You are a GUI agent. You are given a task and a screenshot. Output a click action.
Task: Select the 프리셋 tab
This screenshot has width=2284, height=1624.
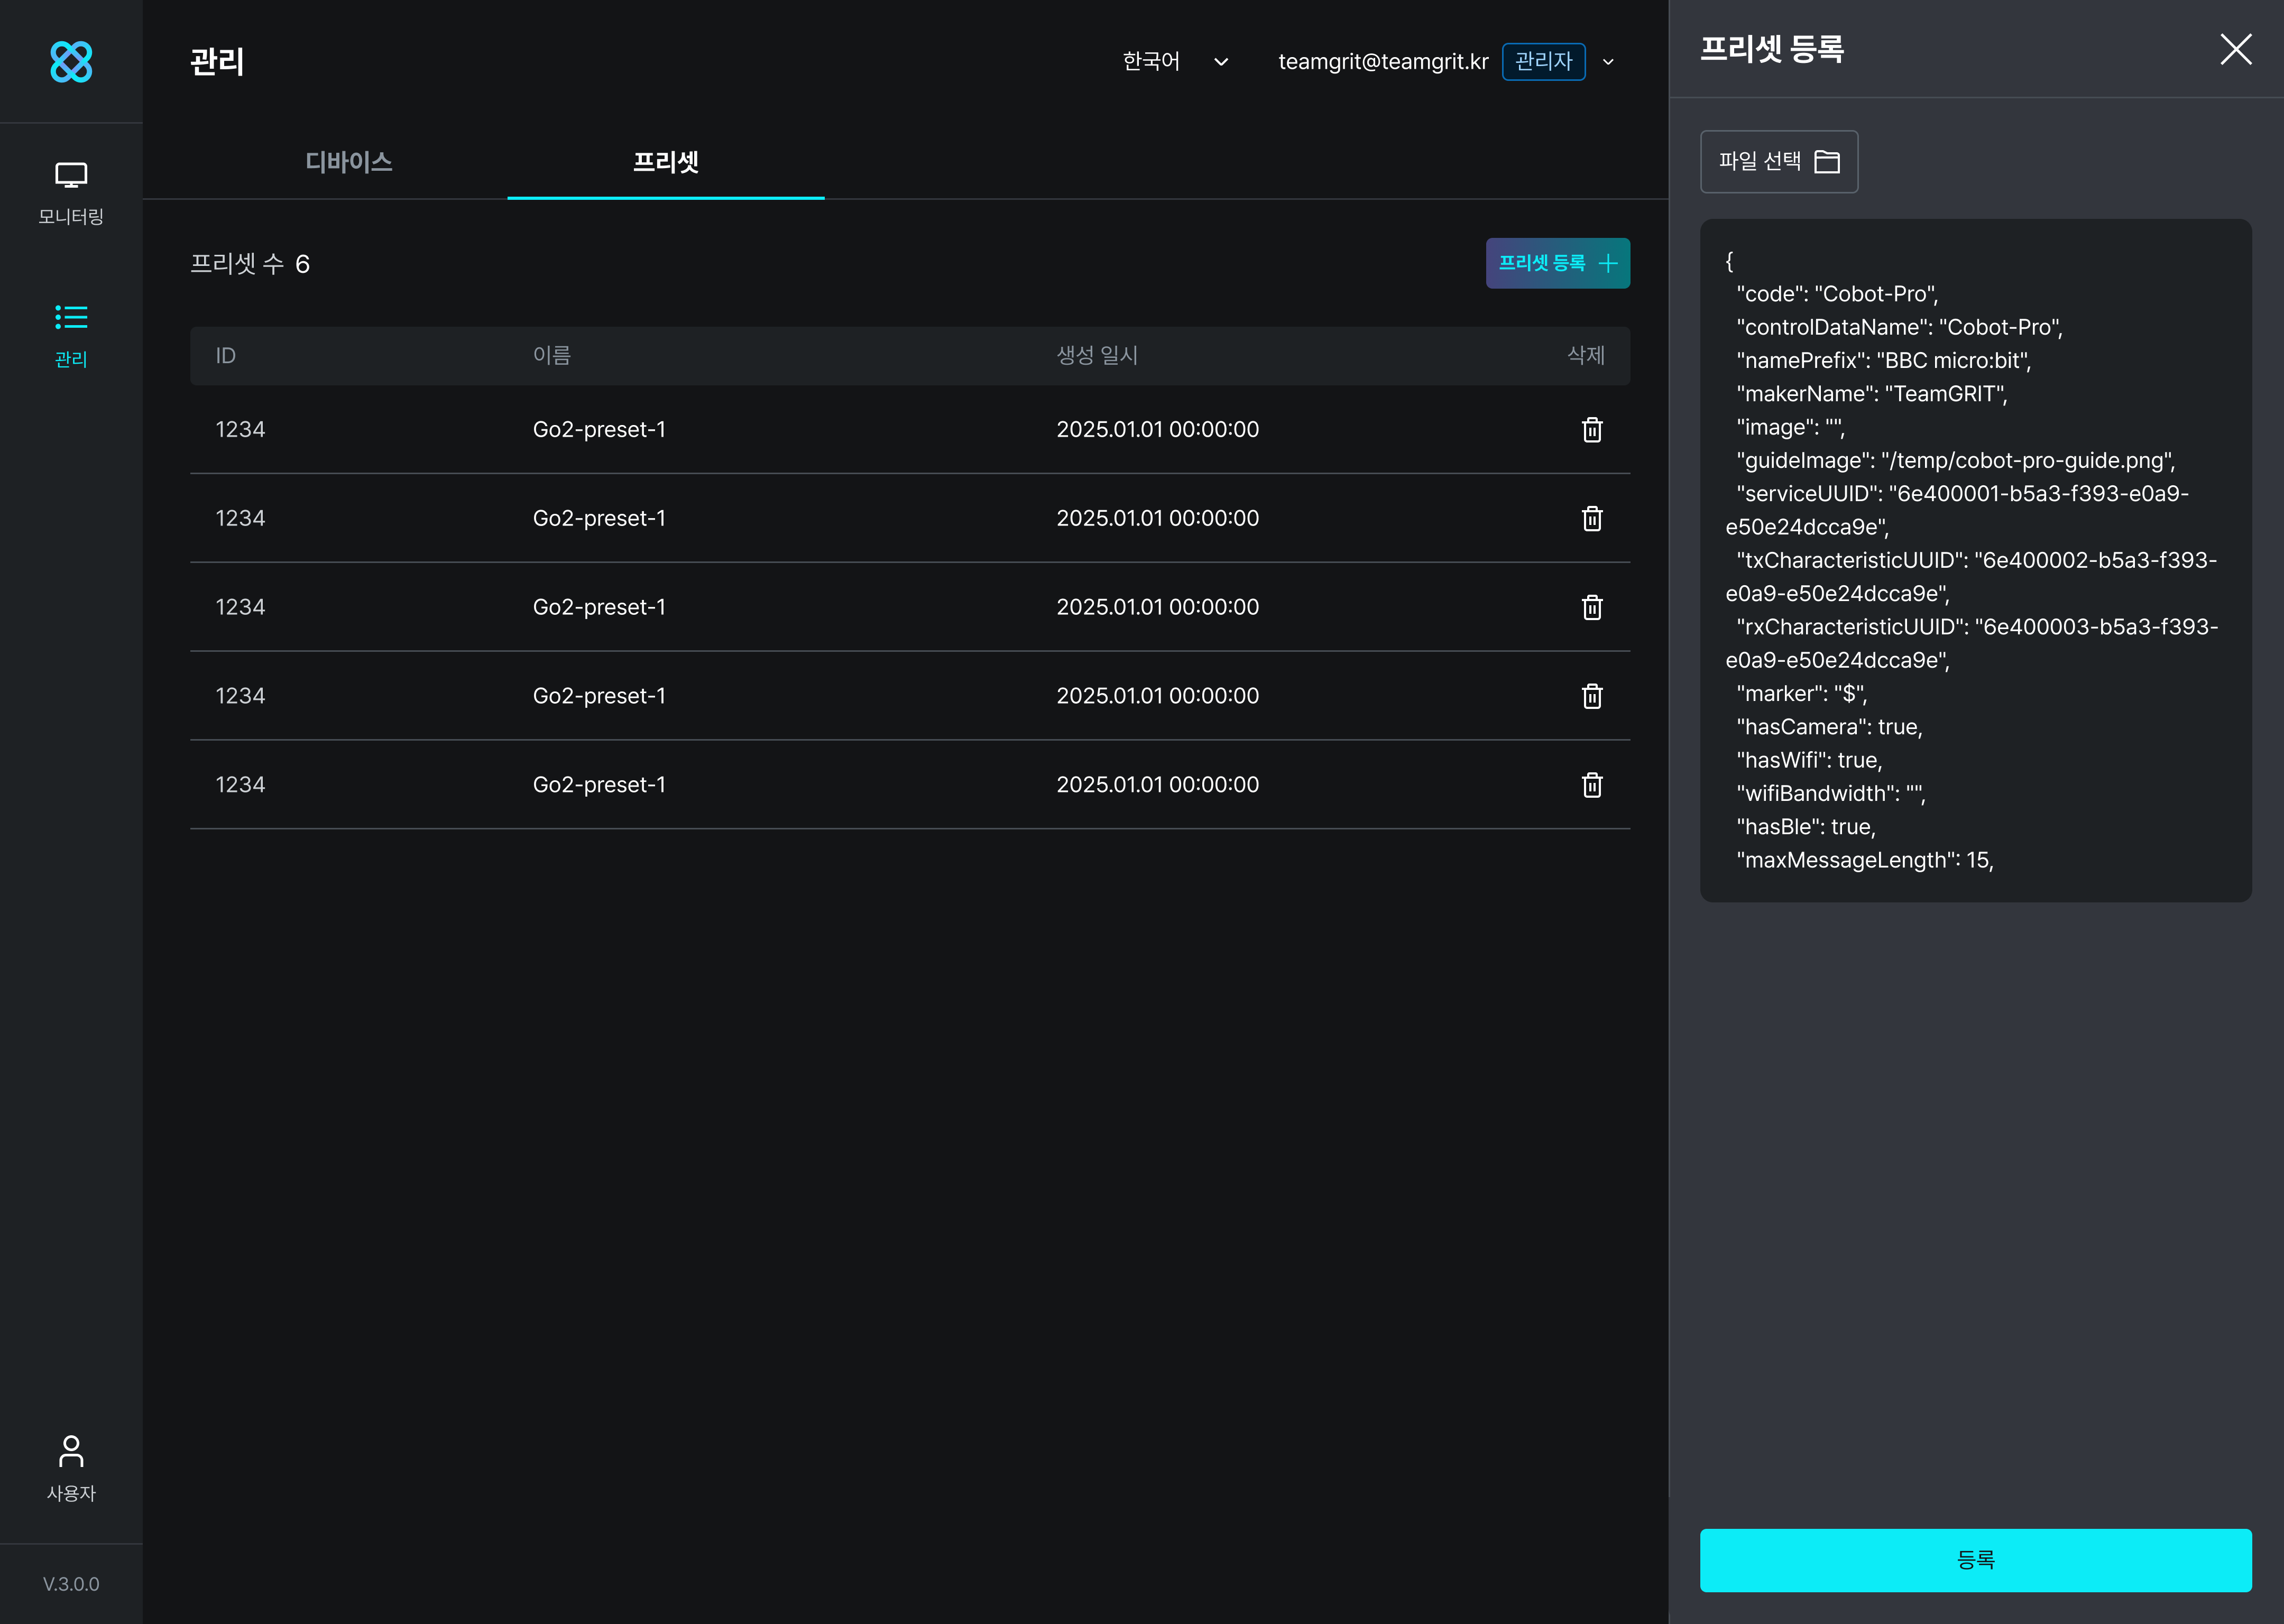(665, 162)
